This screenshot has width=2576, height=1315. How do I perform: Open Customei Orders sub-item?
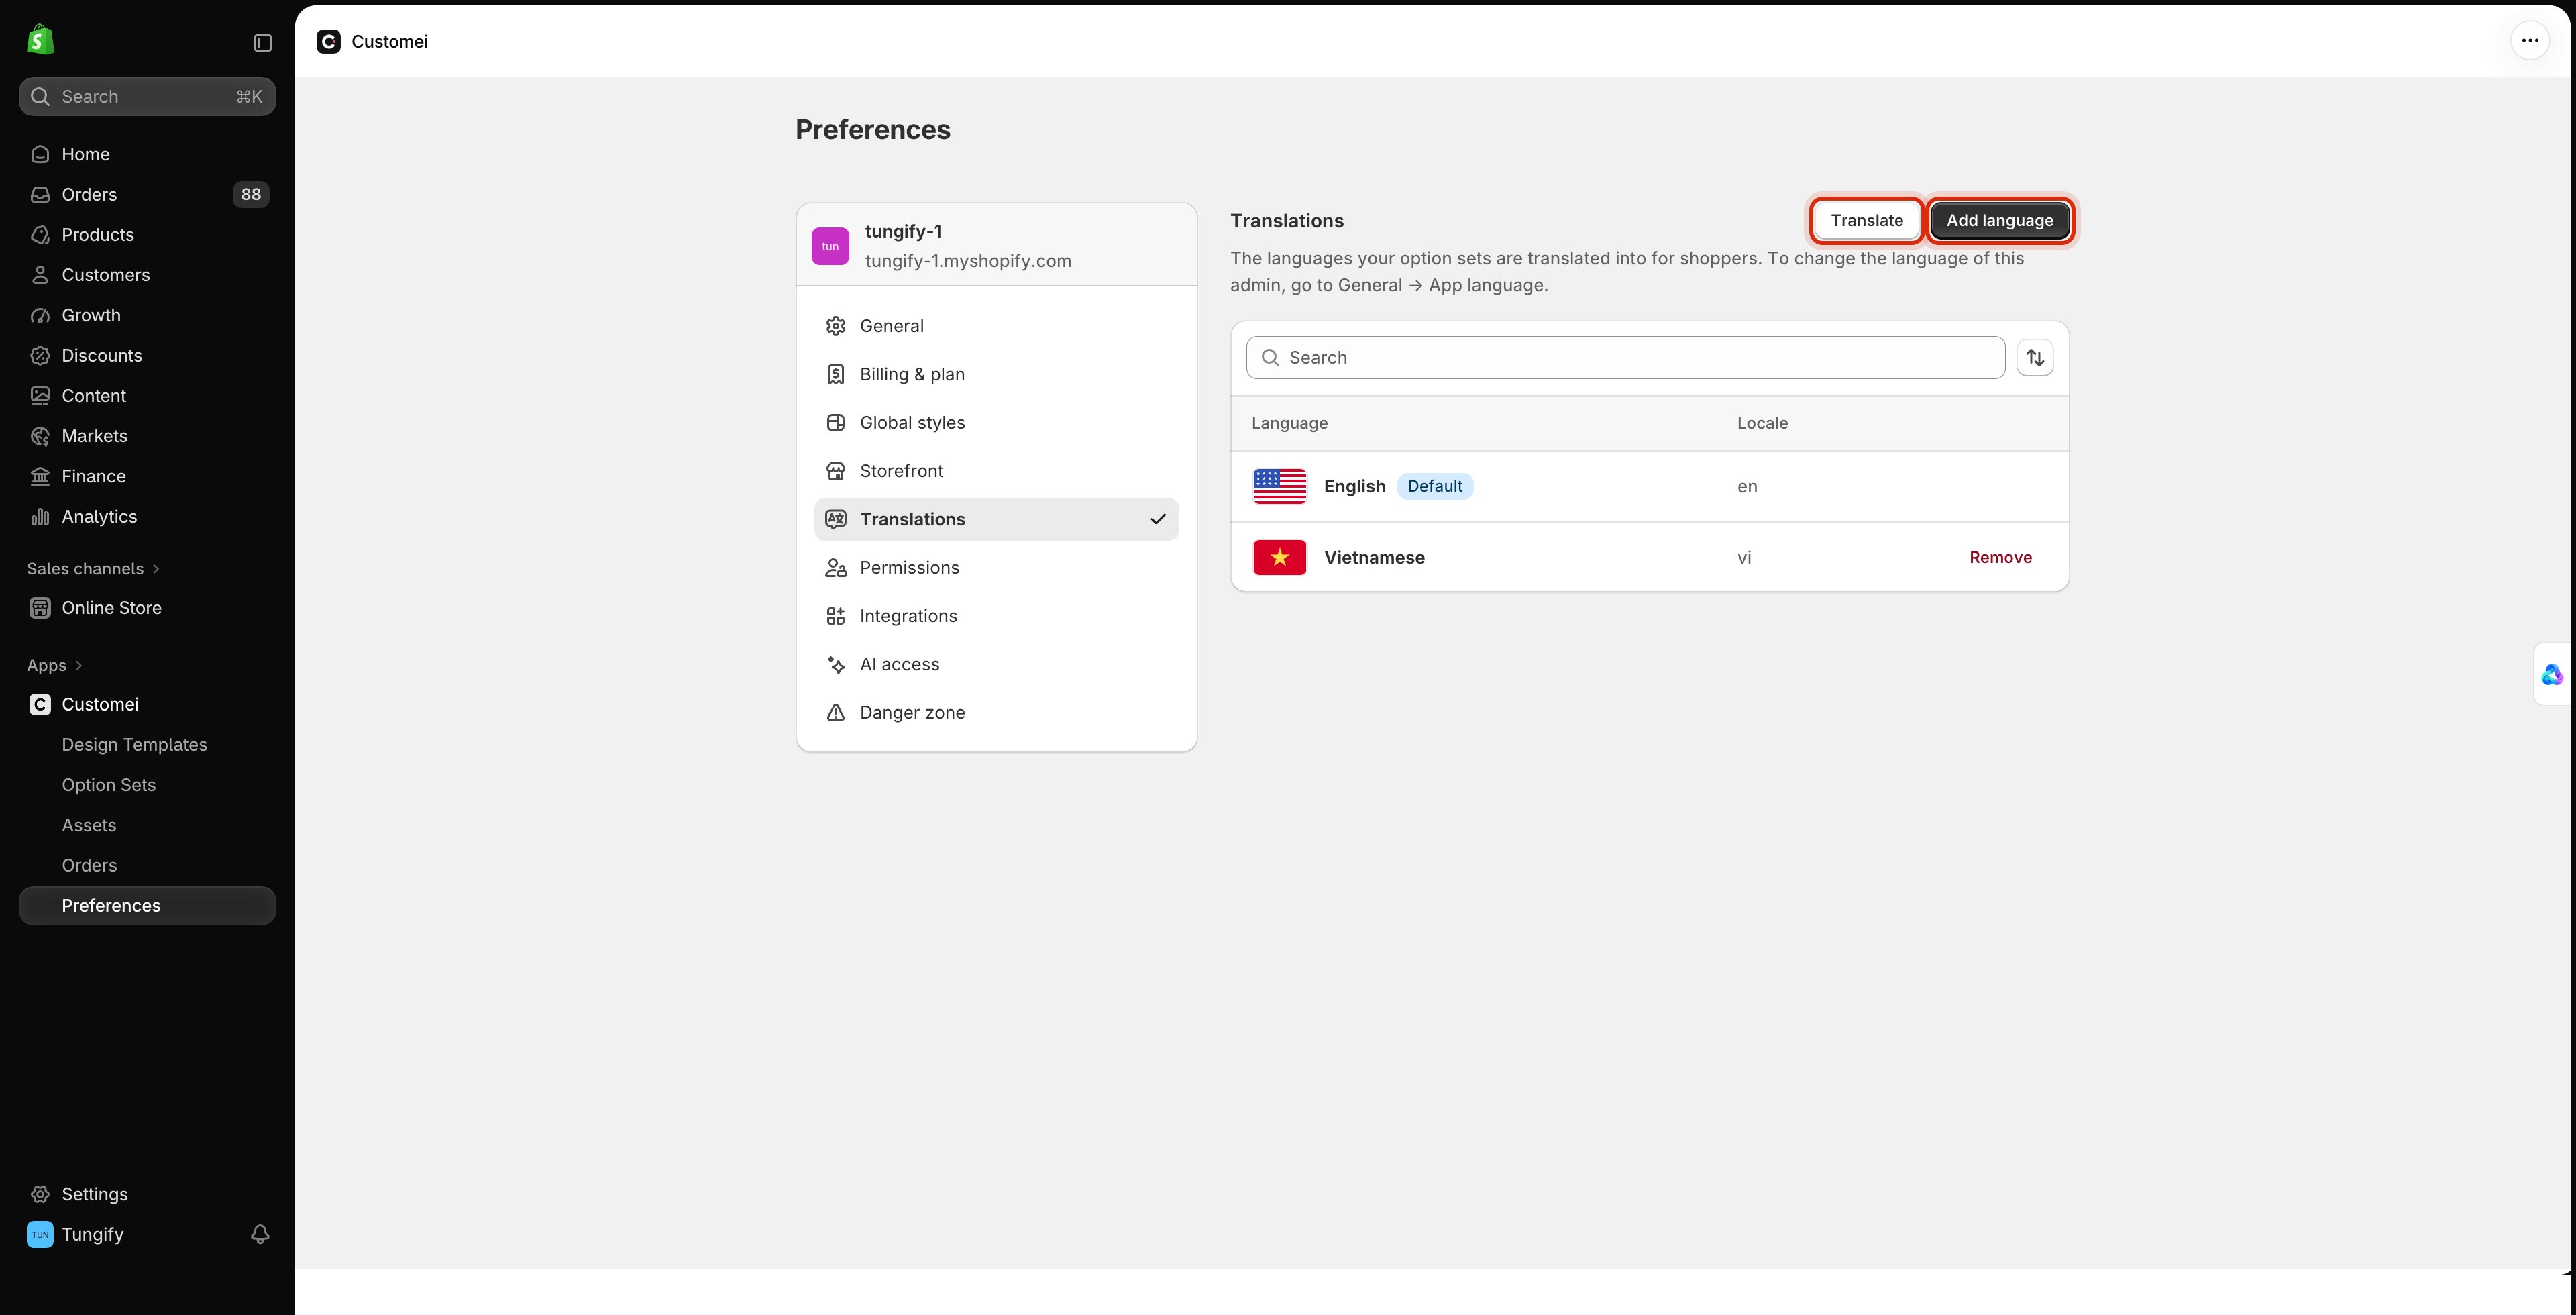point(89,866)
